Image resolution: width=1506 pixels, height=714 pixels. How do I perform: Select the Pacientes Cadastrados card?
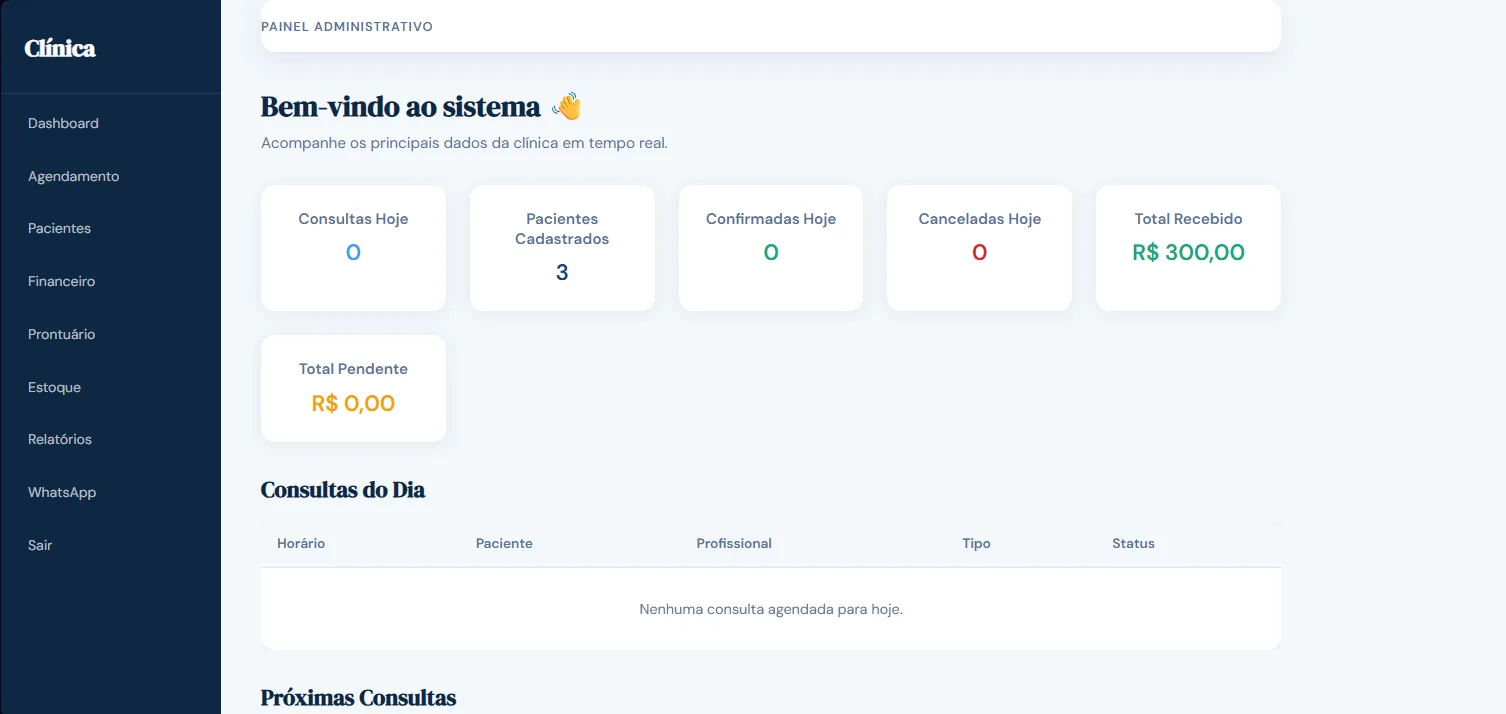click(x=562, y=248)
